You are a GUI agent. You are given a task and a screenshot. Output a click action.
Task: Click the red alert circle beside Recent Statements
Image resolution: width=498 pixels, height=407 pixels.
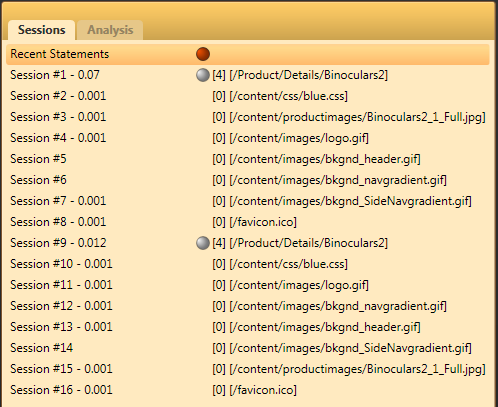[203, 54]
